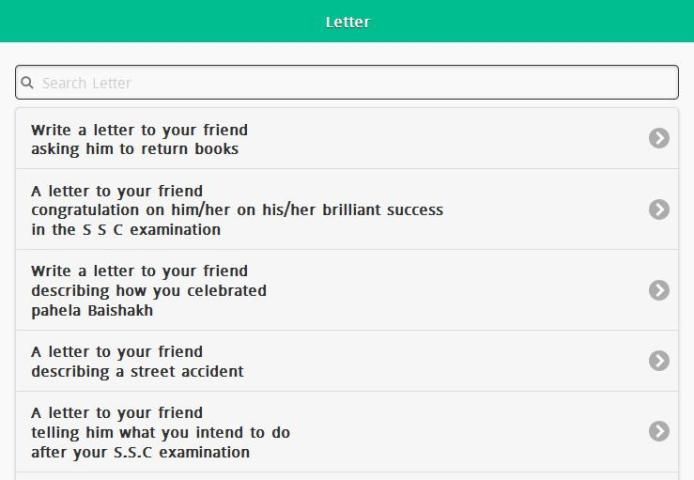The image size is (694, 480).
Task: Tap the 'pahela Baishakh' text line
Action: (x=92, y=310)
